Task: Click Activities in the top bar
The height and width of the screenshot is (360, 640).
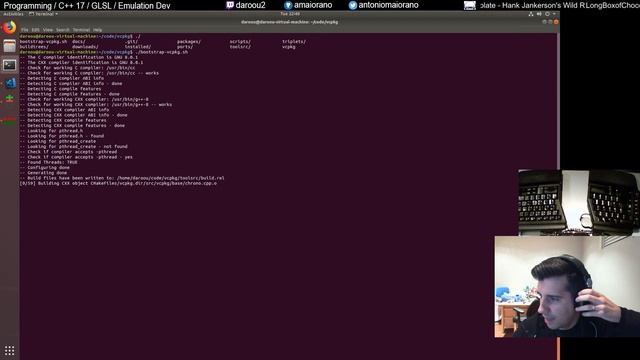Action: coord(13,14)
